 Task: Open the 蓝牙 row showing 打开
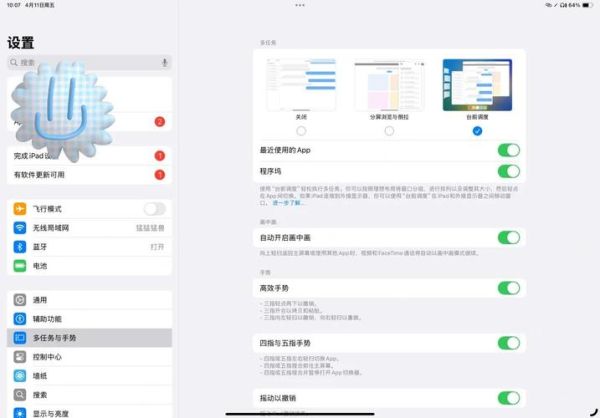click(90, 247)
